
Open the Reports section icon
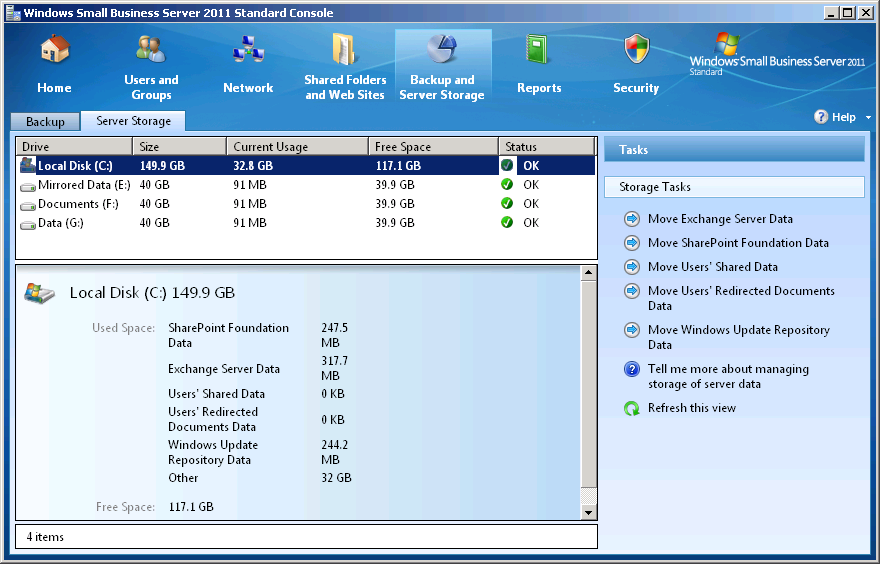(538, 49)
